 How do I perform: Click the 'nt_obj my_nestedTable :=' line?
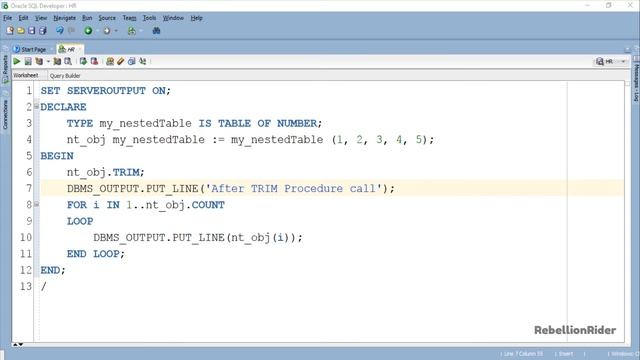[x=250, y=140]
